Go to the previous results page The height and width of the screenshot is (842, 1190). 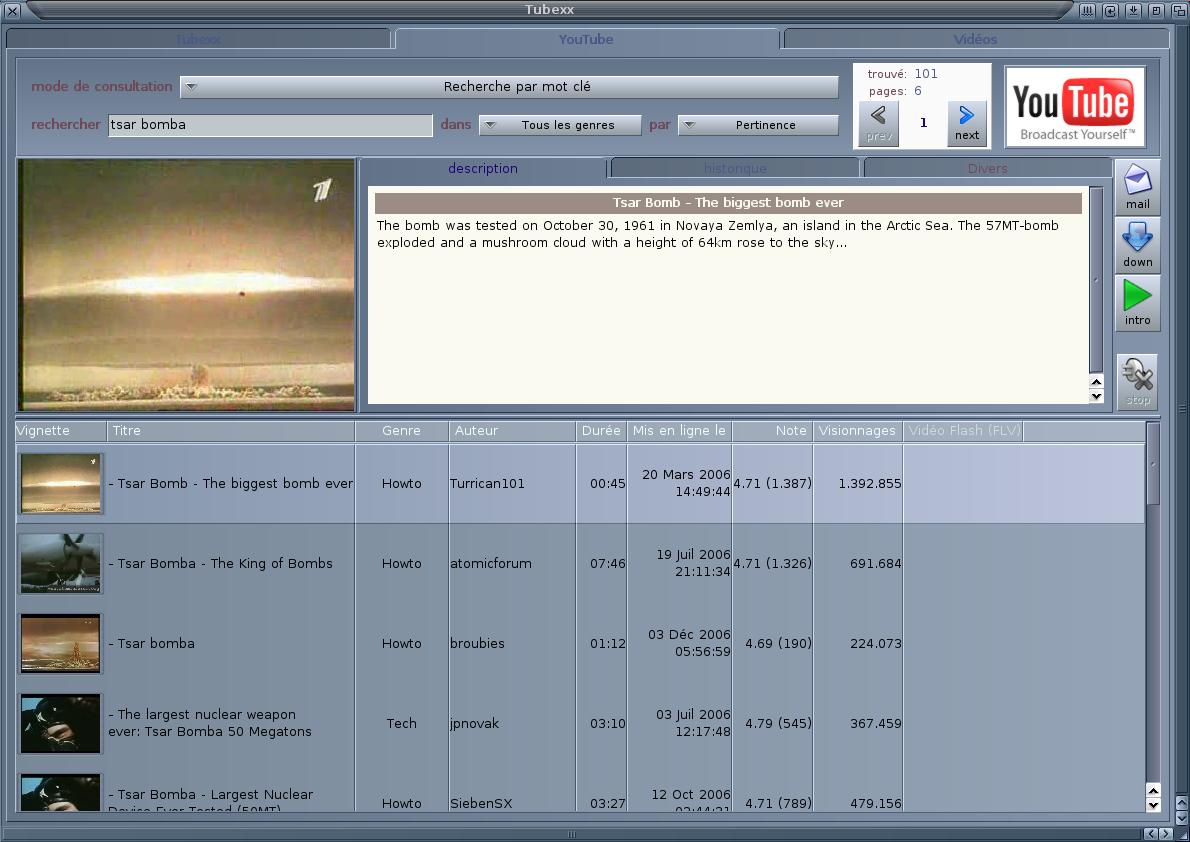[879, 124]
